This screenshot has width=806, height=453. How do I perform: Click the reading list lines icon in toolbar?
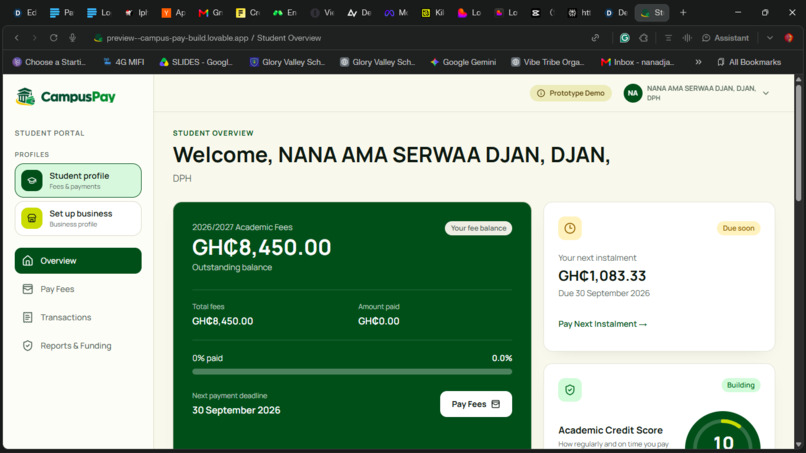668,38
